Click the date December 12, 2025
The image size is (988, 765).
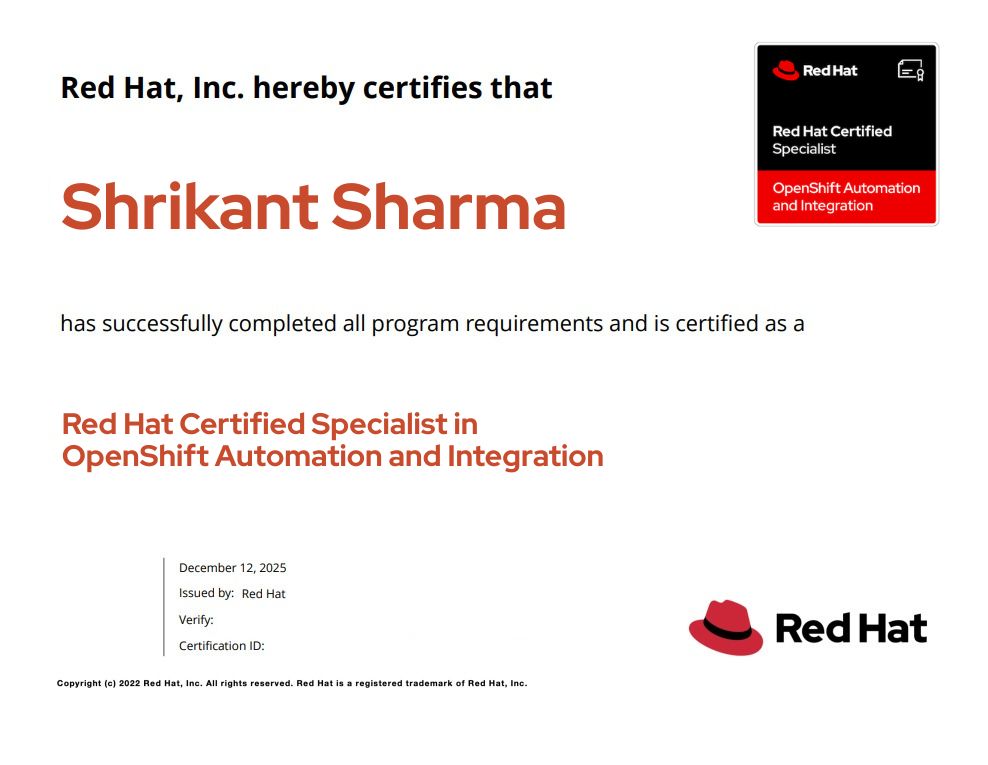coord(232,568)
